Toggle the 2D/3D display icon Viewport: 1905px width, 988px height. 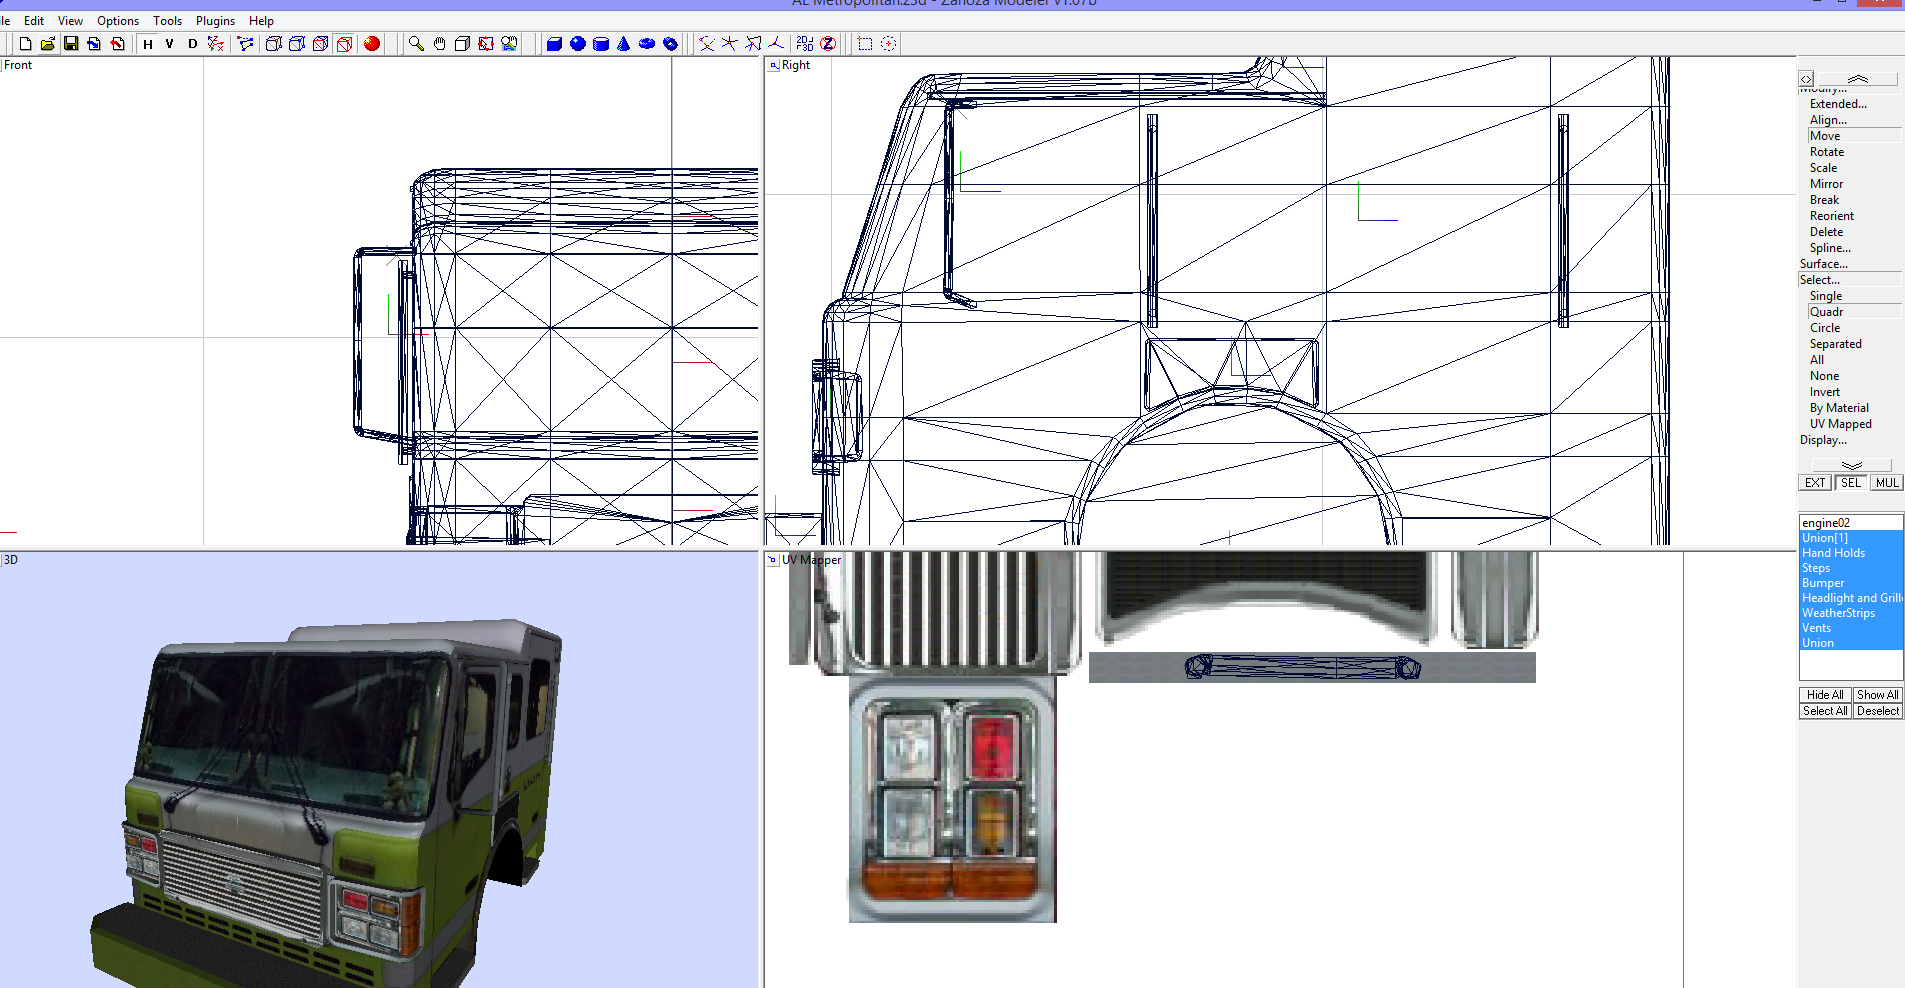coord(804,43)
